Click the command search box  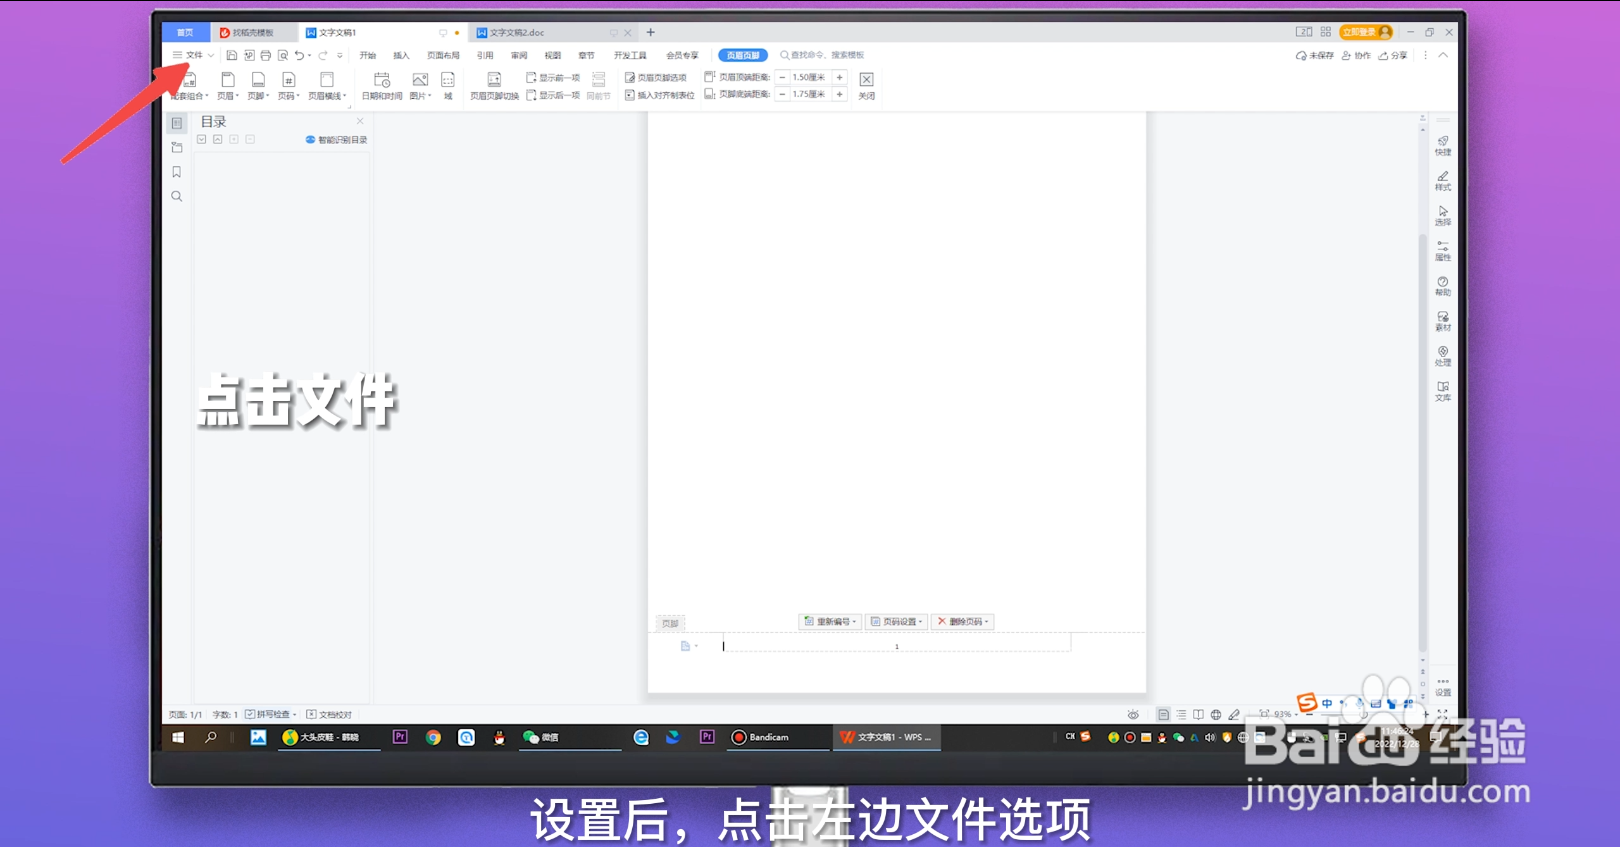tap(823, 55)
